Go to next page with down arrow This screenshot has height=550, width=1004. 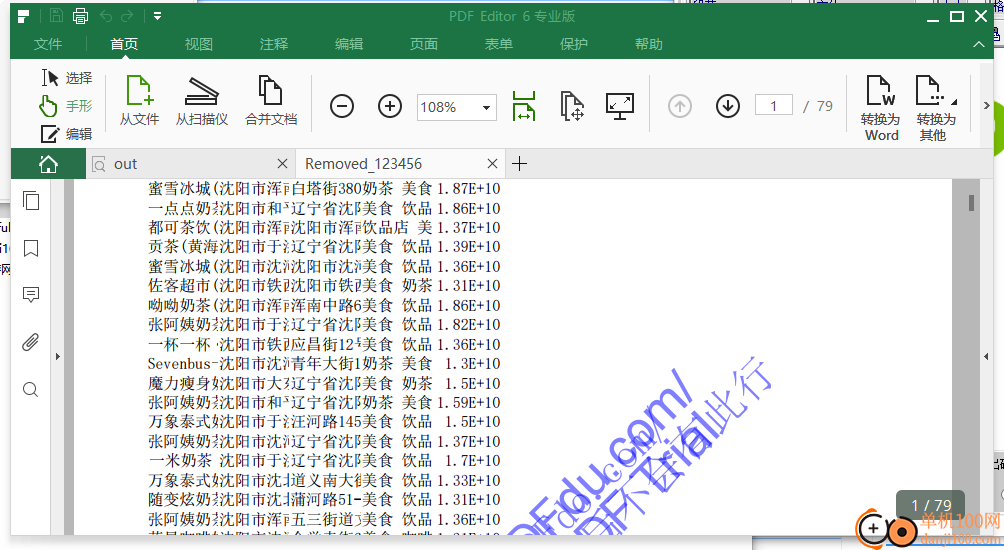[x=728, y=106]
